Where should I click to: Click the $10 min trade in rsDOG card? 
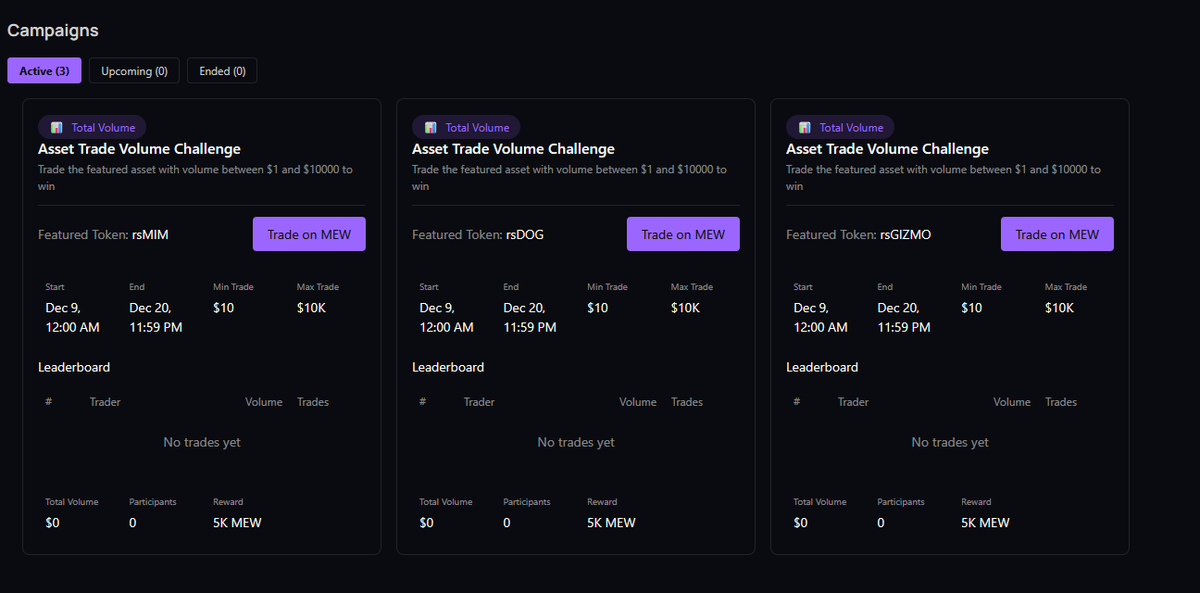[x=597, y=308]
